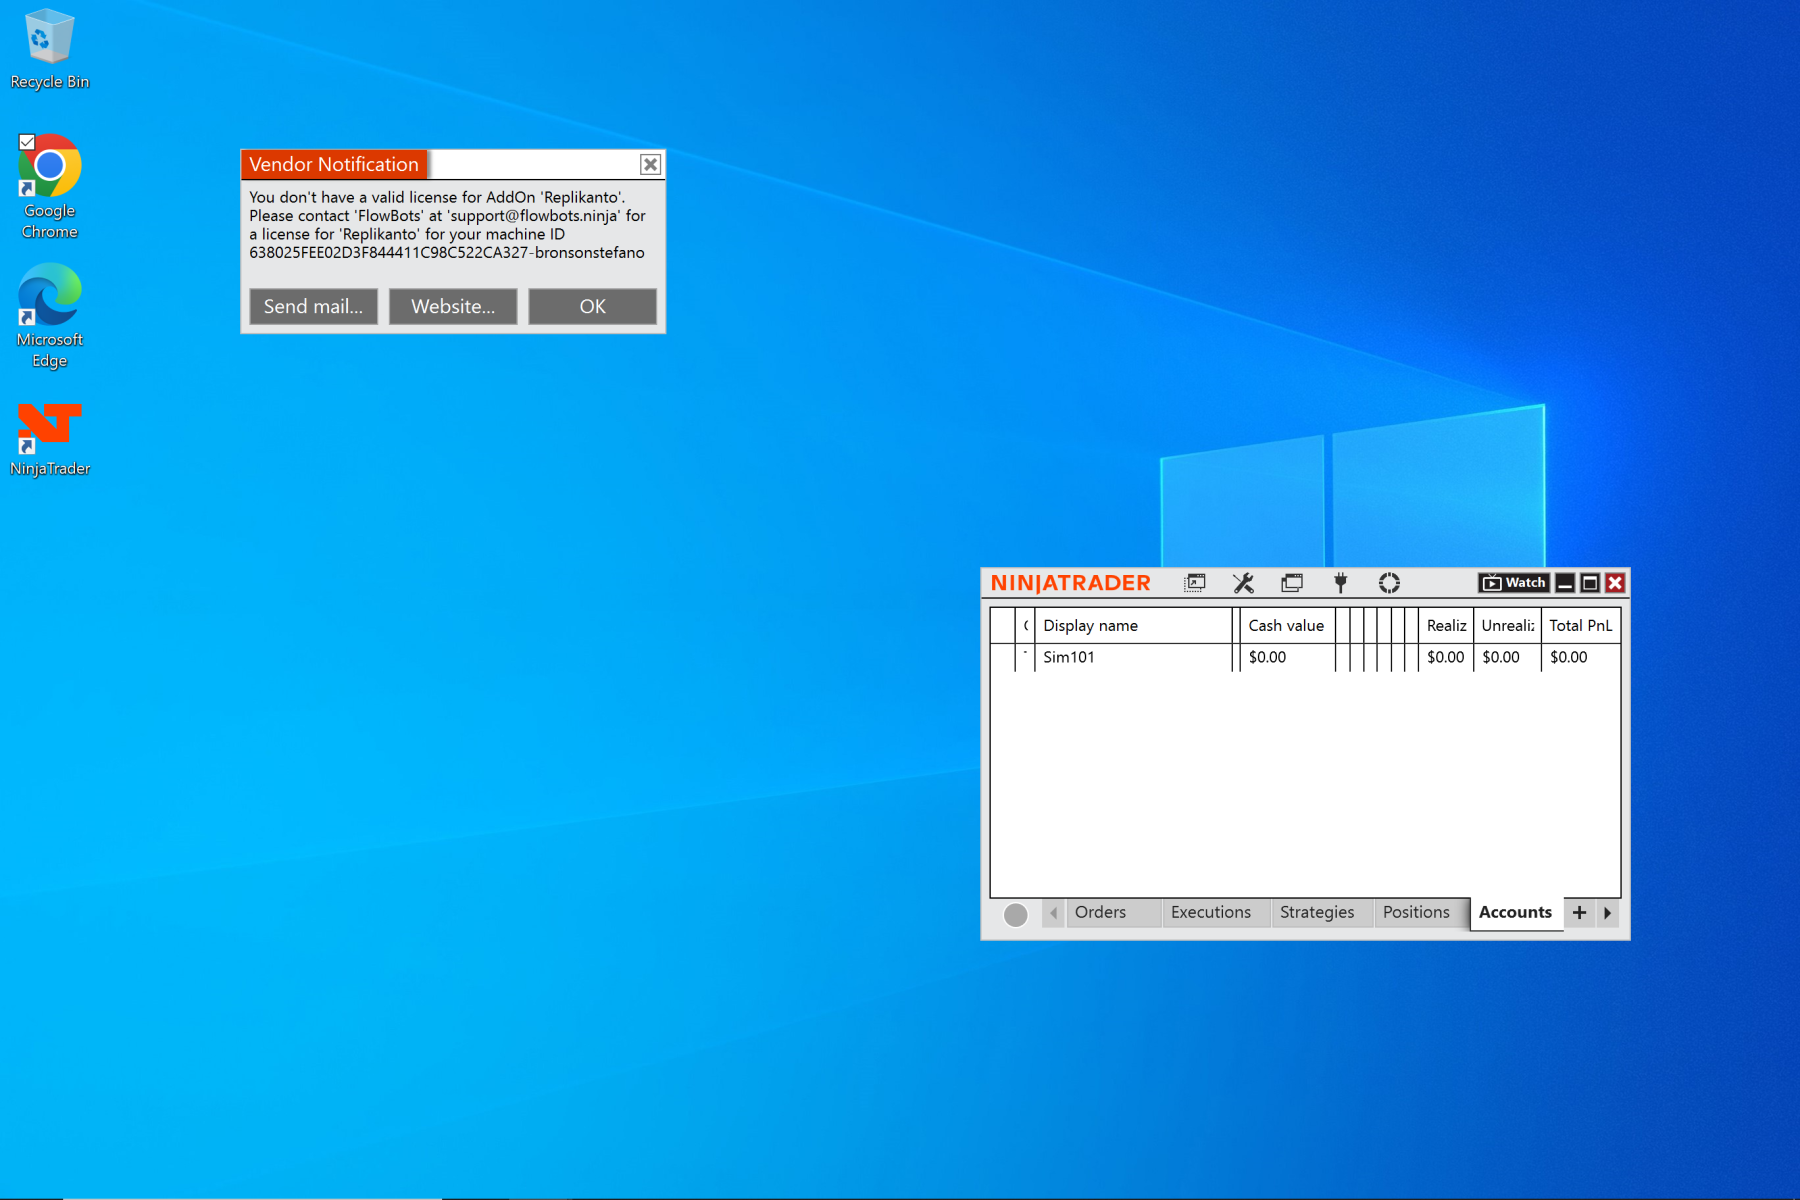Open the vendor Website... button

pos(453,306)
